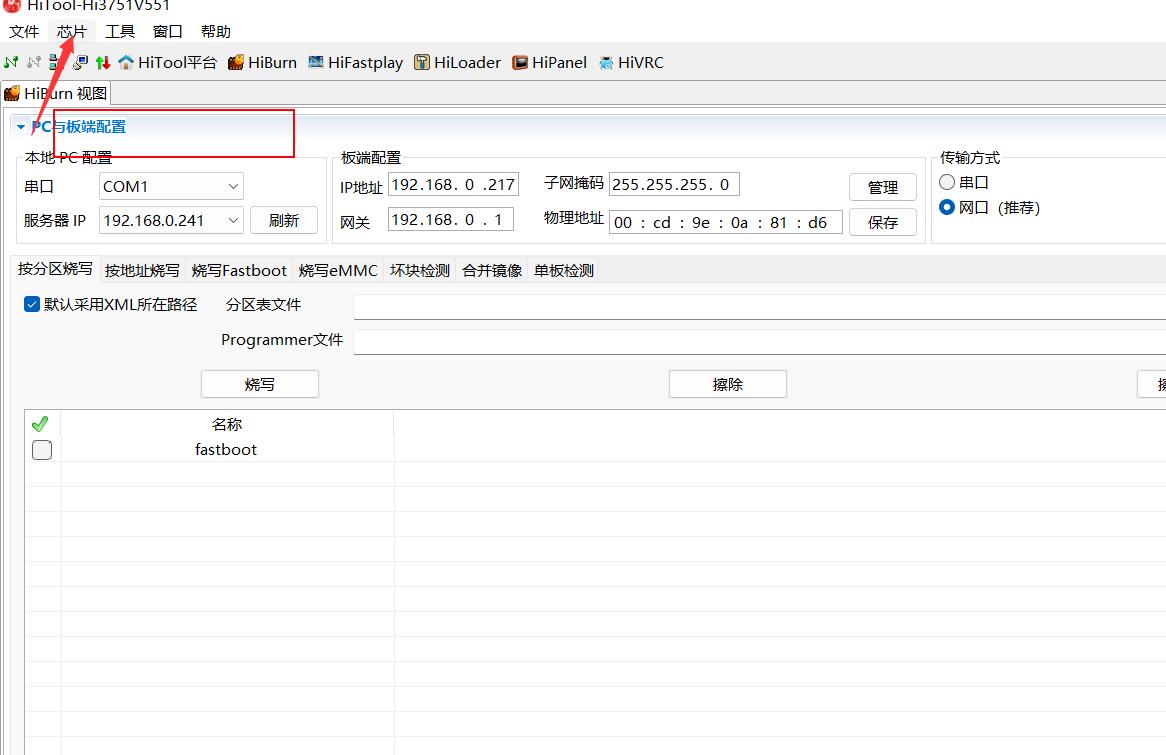Launch the HiPanel tool
1166x755 pixels.
[550, 62]
